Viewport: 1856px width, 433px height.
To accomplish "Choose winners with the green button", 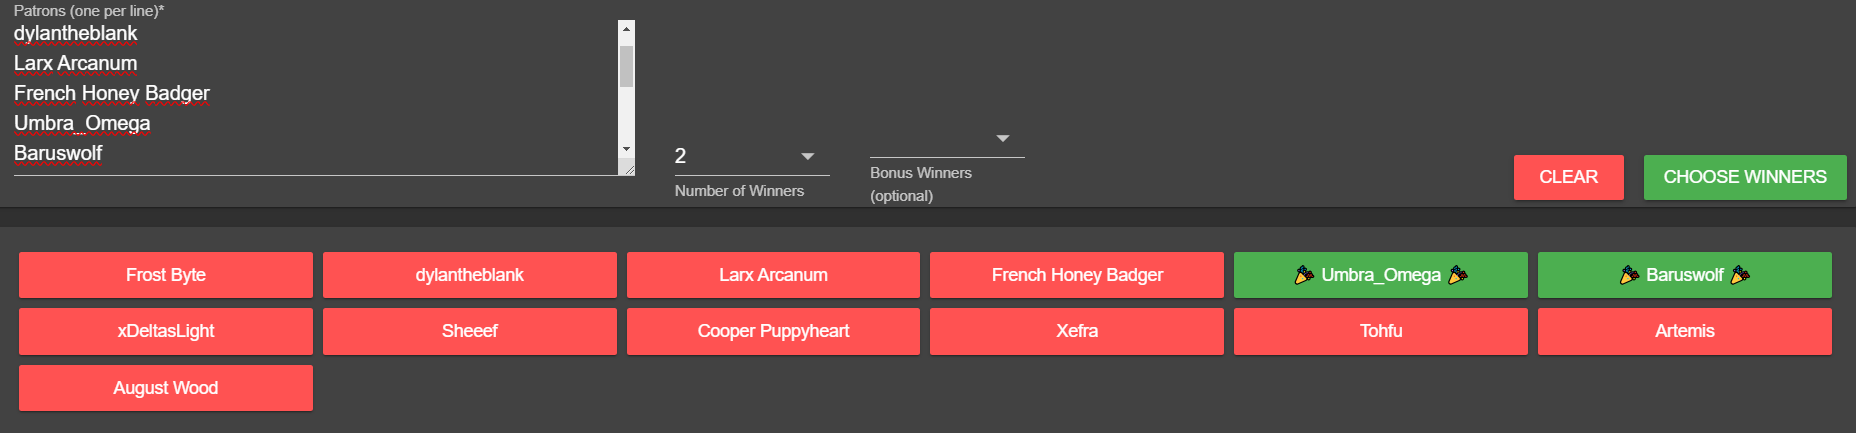I will [1745, 177].
